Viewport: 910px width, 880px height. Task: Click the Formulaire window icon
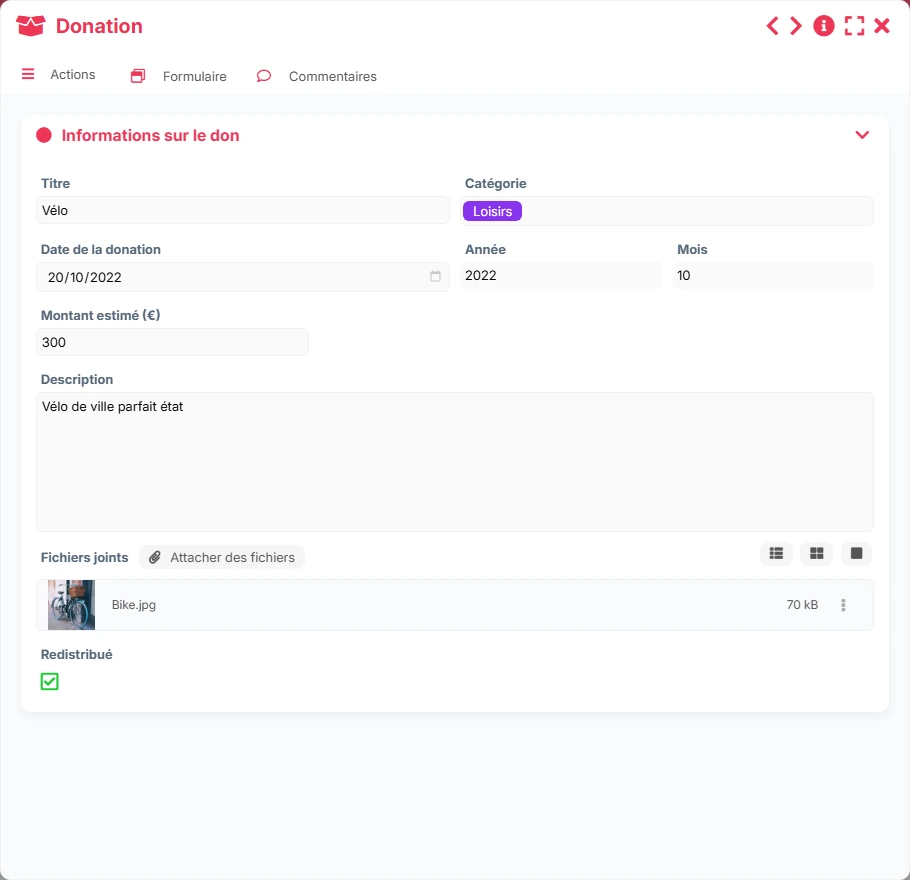pyautogui.click(x=138, y=76)
